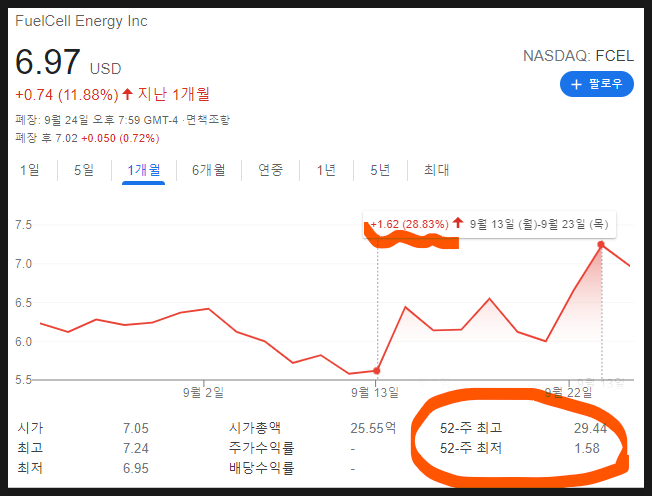Click the 최고 value 7.24
Viewport: 652px width, 496px height.
(x=136, y=448)
